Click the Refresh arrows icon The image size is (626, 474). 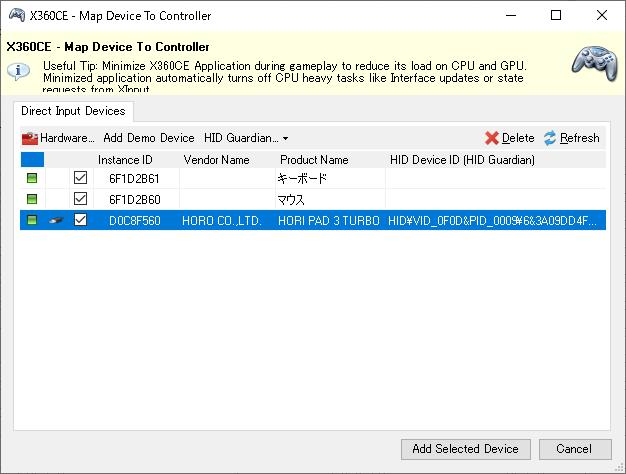point(550,138)
